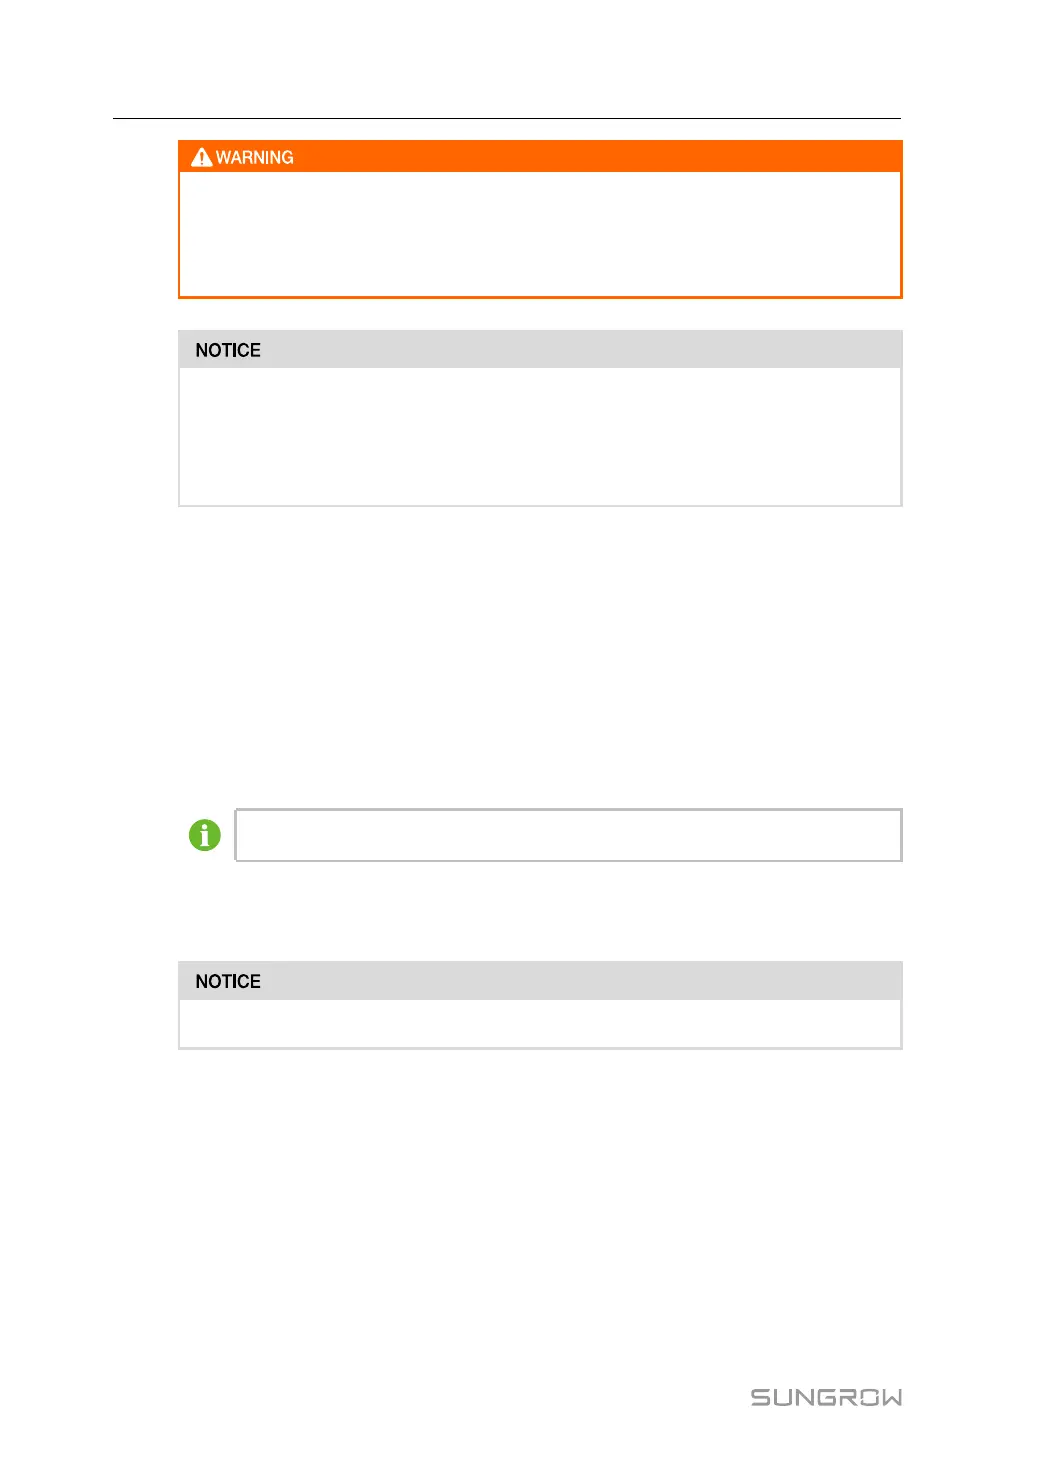Click the orange WARNING header bar
The width and height of the screenshot is (1043, 1474).
540,156
